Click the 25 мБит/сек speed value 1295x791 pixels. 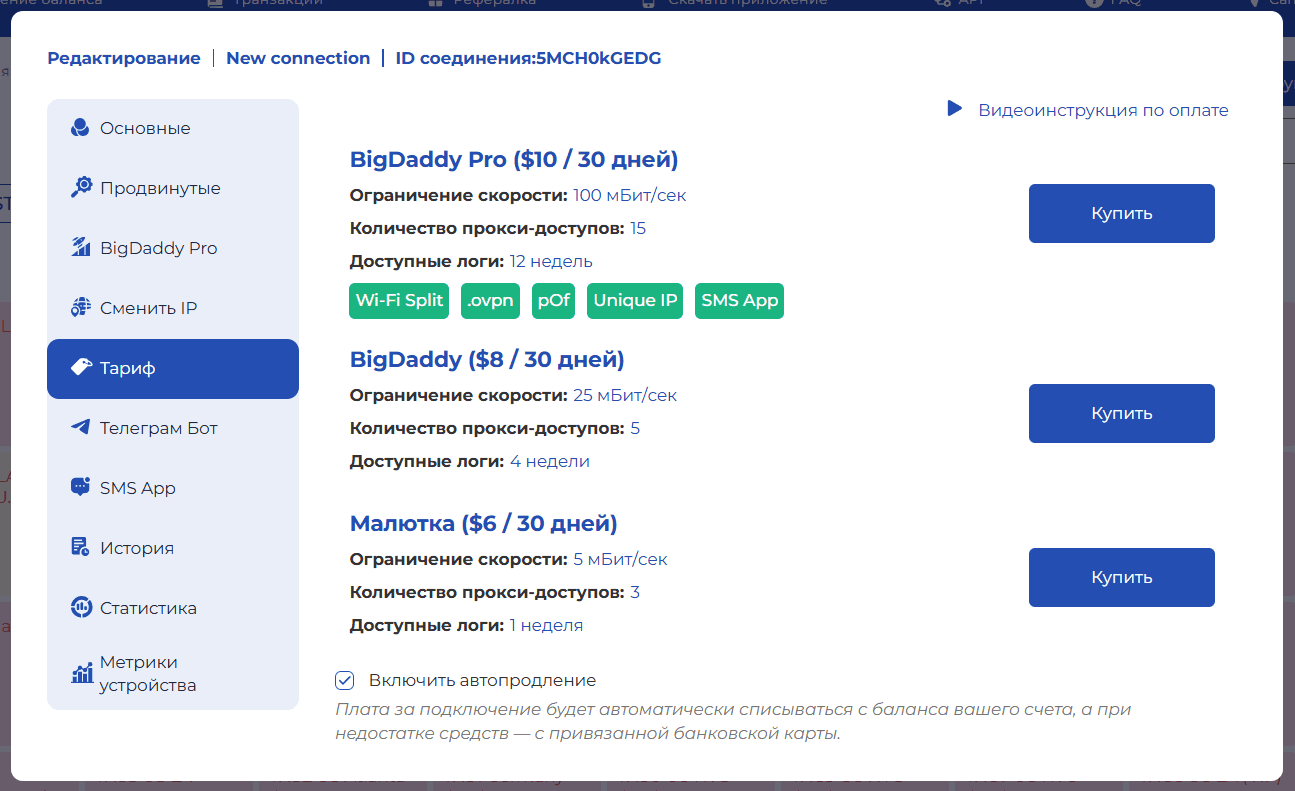[x=625, y=395]
